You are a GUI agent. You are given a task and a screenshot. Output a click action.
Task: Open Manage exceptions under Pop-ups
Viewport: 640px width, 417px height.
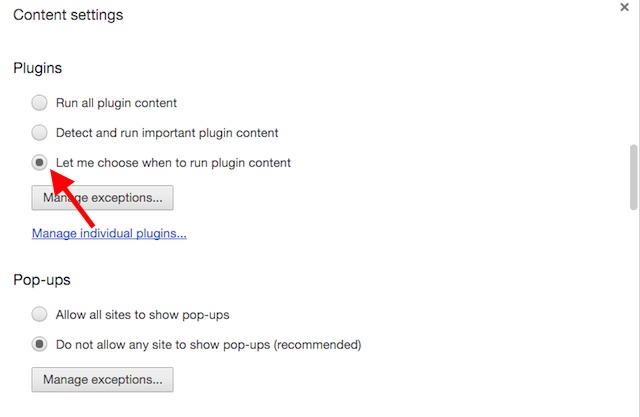tap(103, 380)
